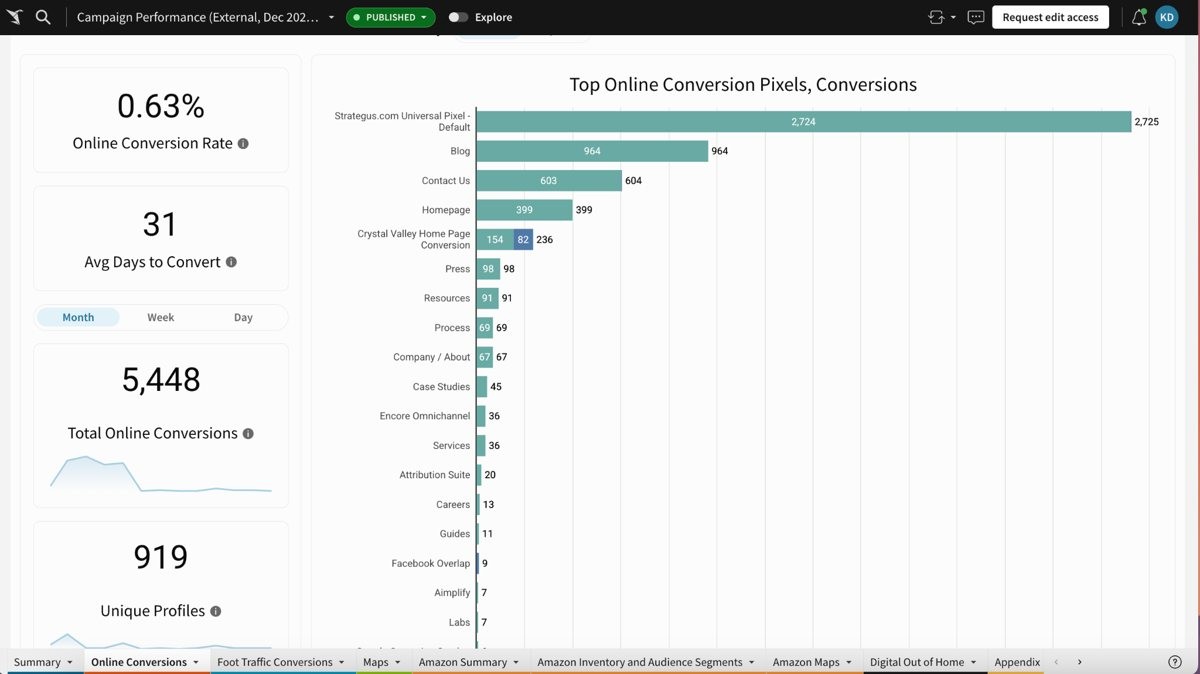This screenshot has height=674, width=1200.
Task: Open the KD user avatar menu
Action: pyautogui.click(x=1166, y=17)
